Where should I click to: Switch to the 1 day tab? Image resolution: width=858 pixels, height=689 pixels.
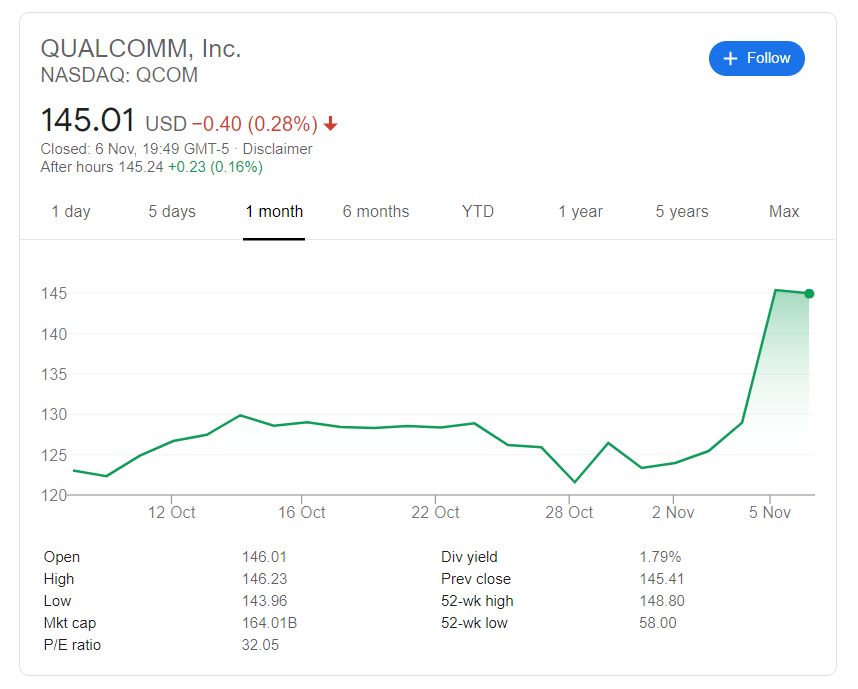point(70,211)
